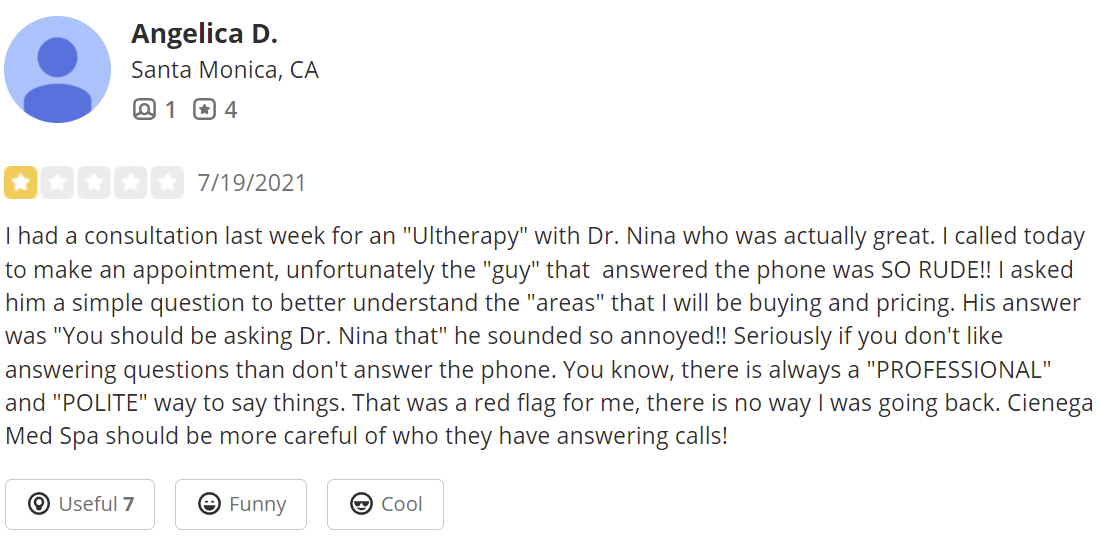Click the review text paragraph
This screenshot has height=540, width=1111.
point(549,336)
